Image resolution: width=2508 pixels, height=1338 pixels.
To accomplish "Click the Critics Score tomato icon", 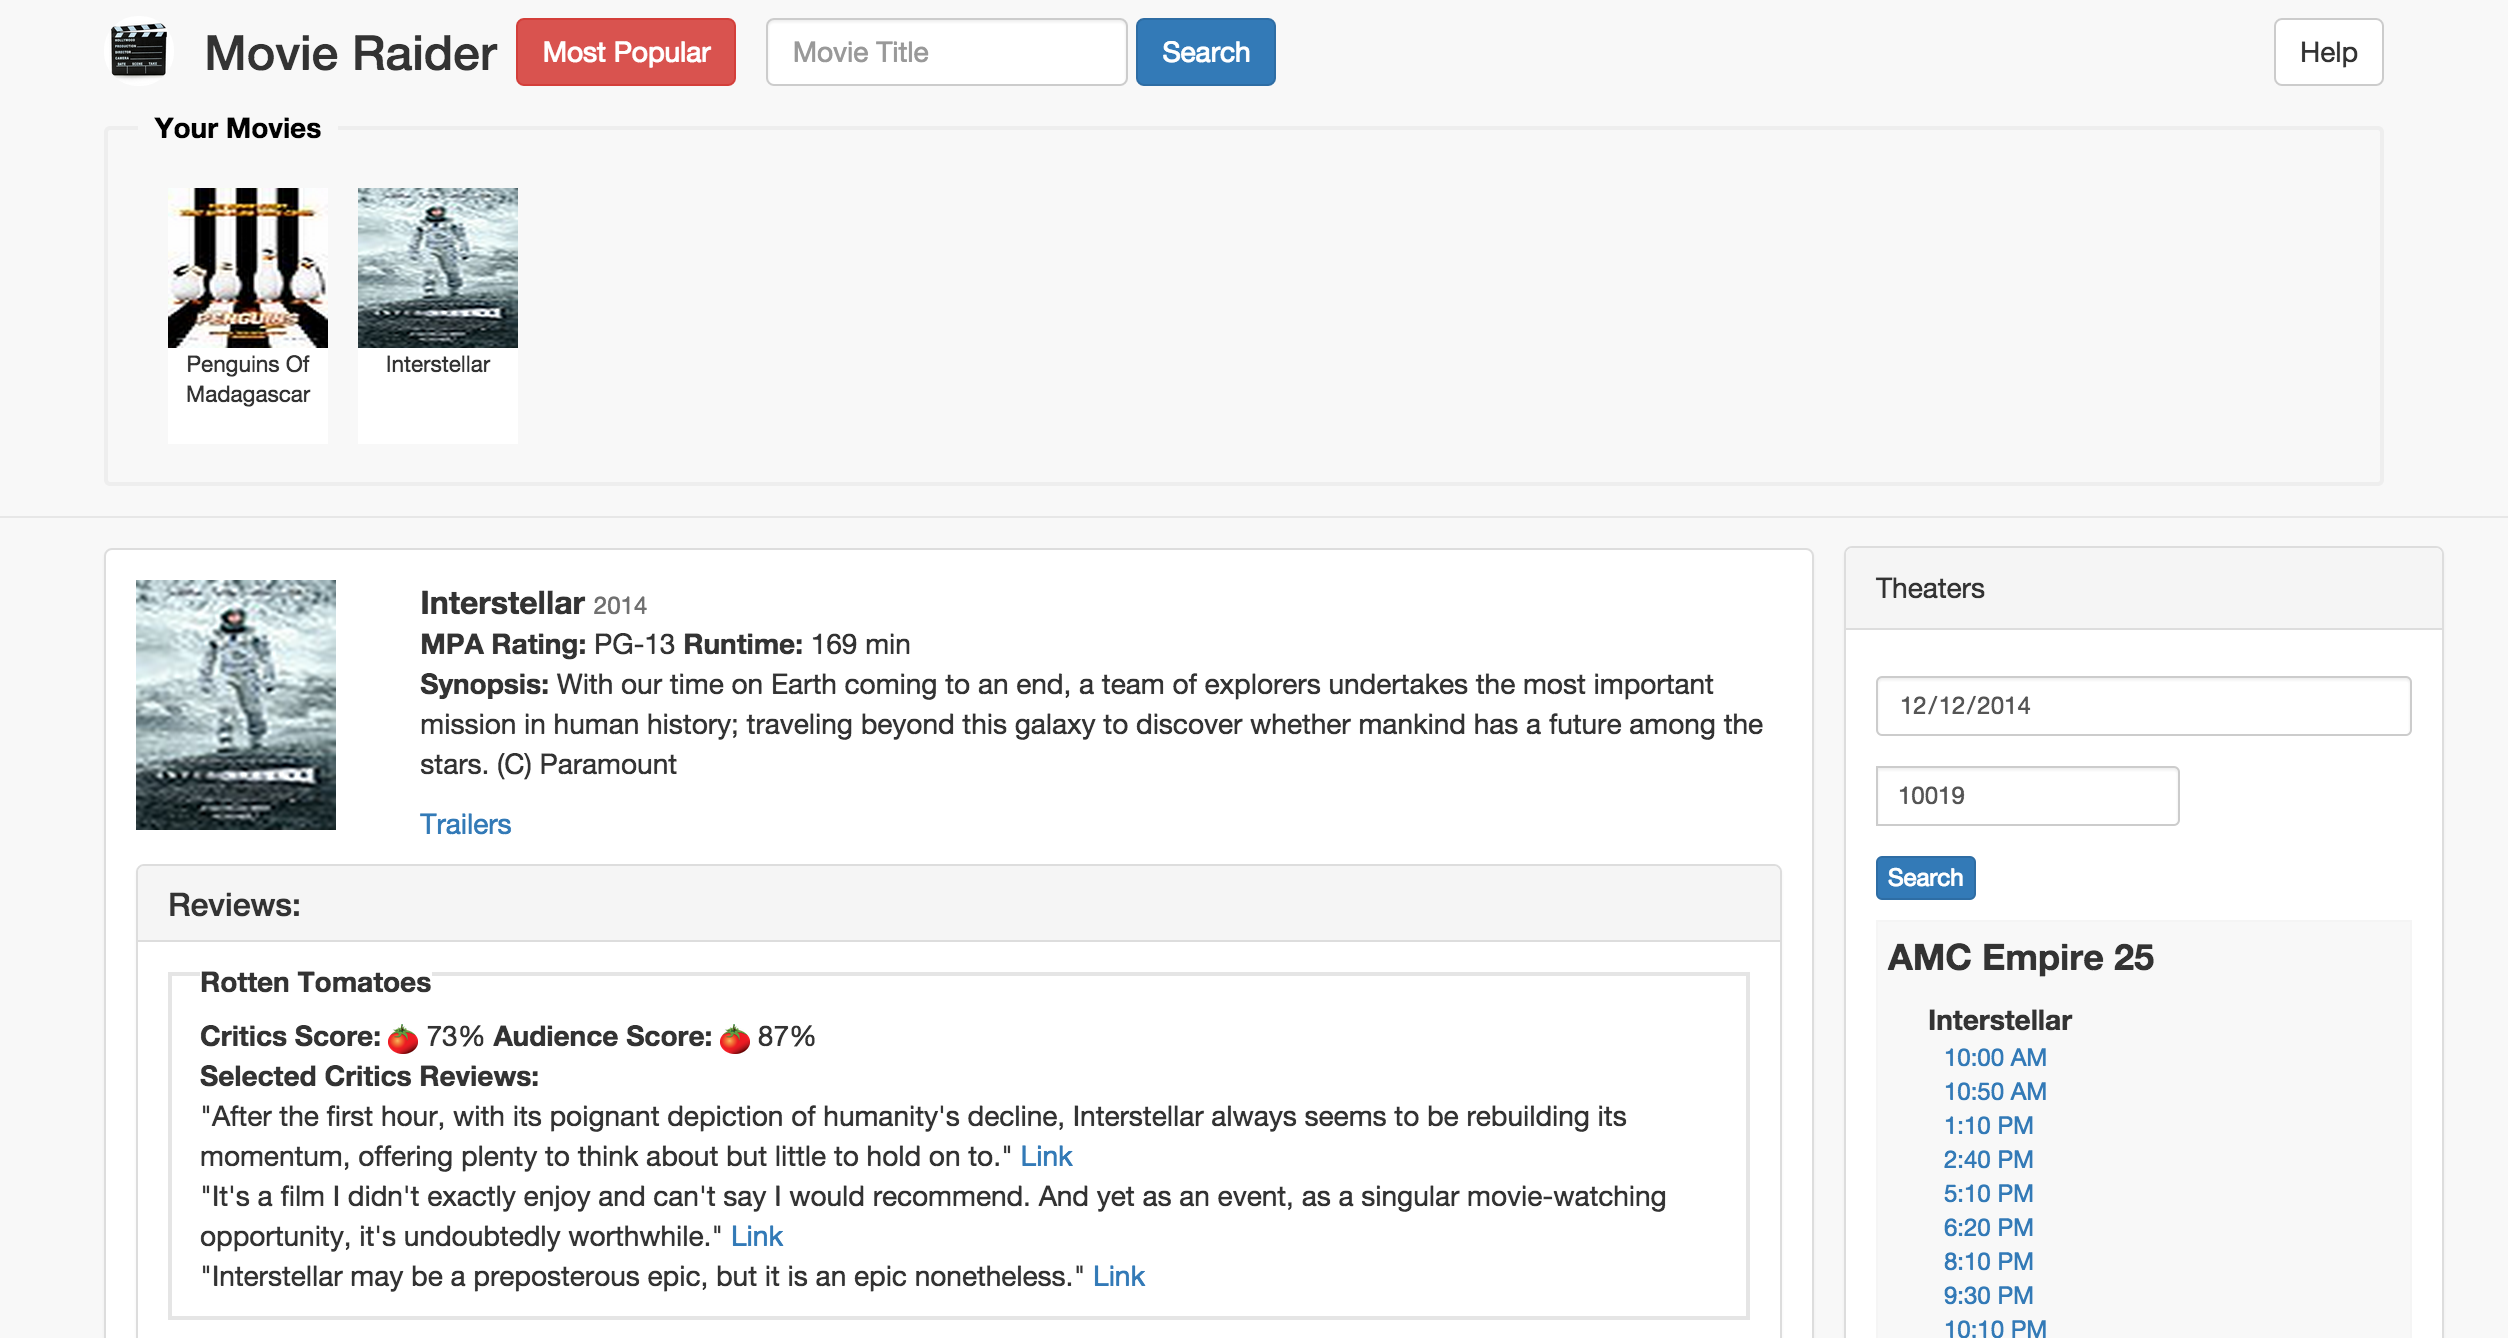I will [x=403, y=1039].
